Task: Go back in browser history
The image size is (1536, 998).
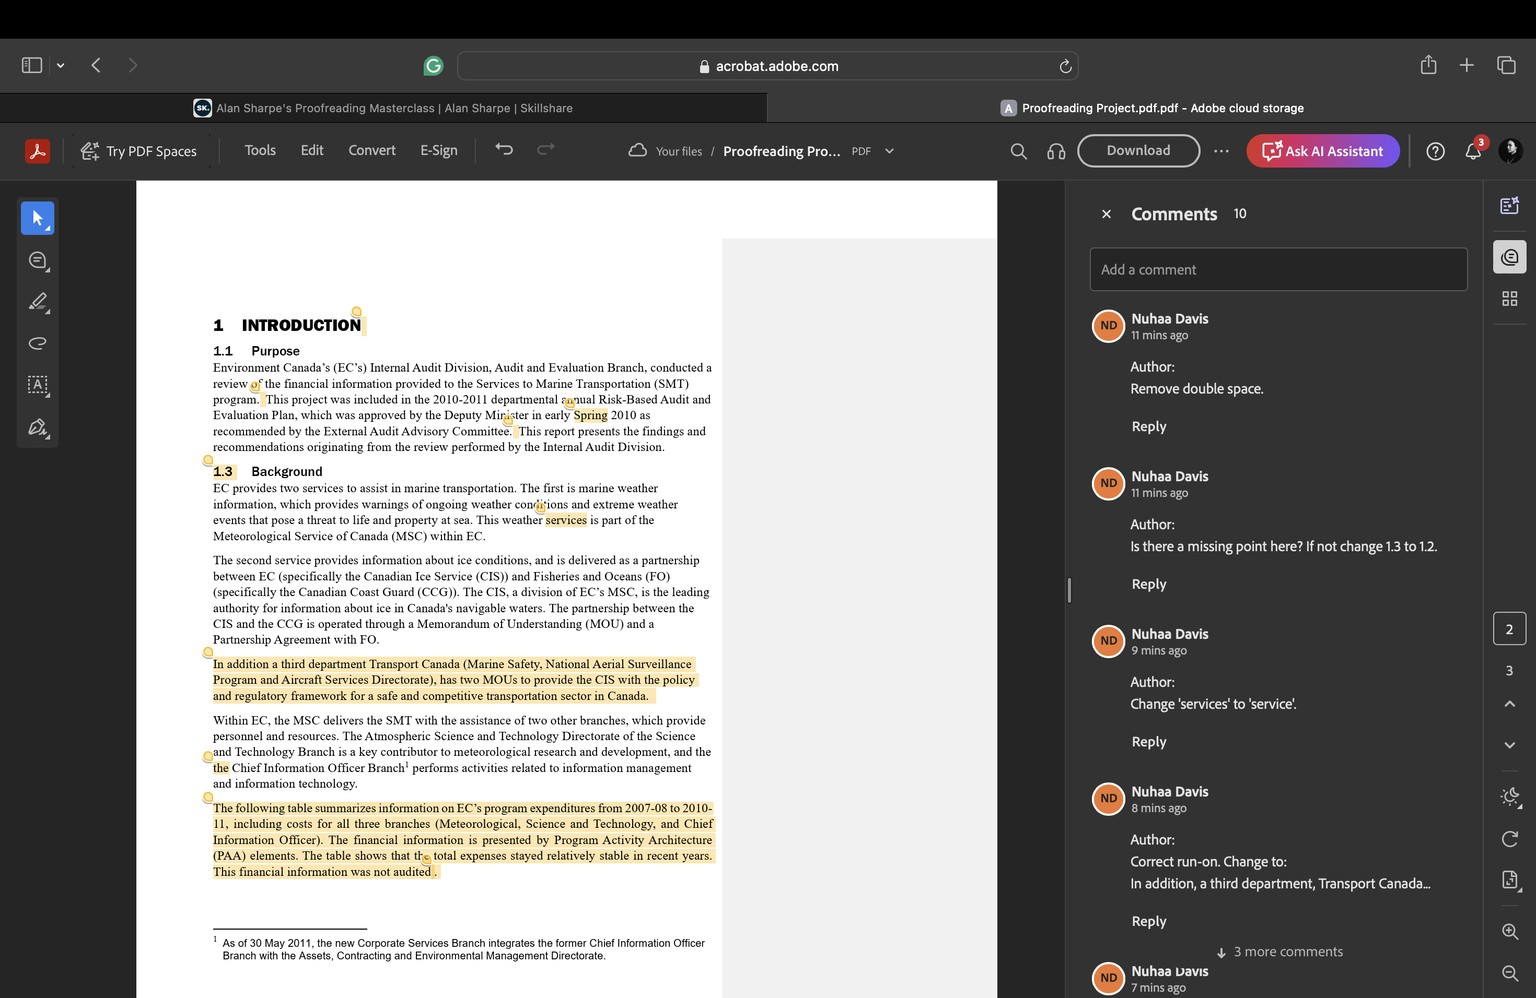Action: [96, 65]
